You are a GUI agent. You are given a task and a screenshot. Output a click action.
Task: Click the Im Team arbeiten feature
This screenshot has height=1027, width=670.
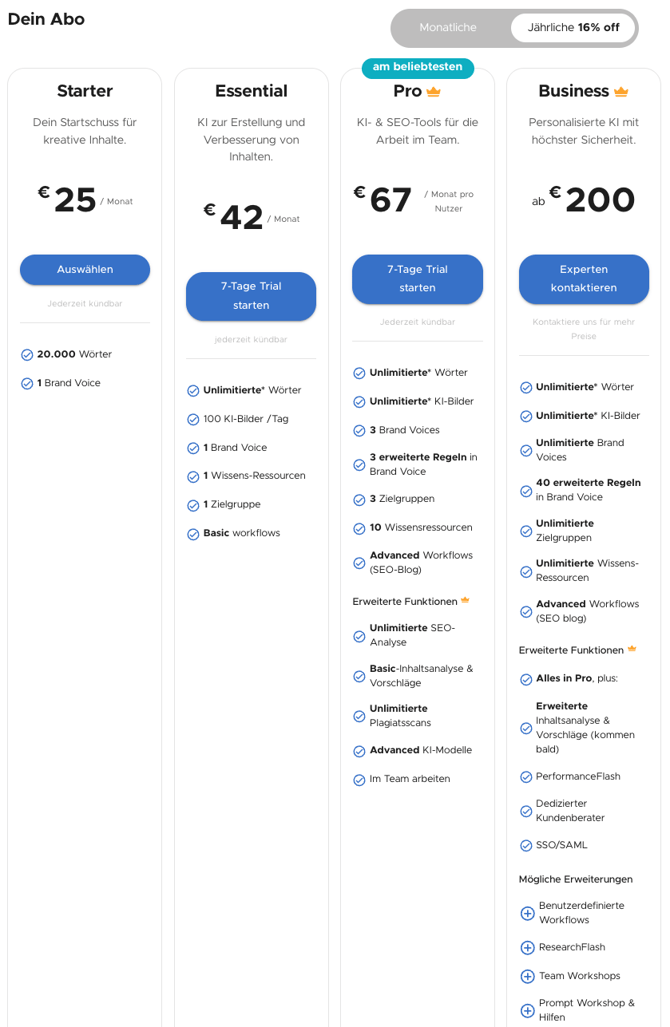tap(409, 779)
